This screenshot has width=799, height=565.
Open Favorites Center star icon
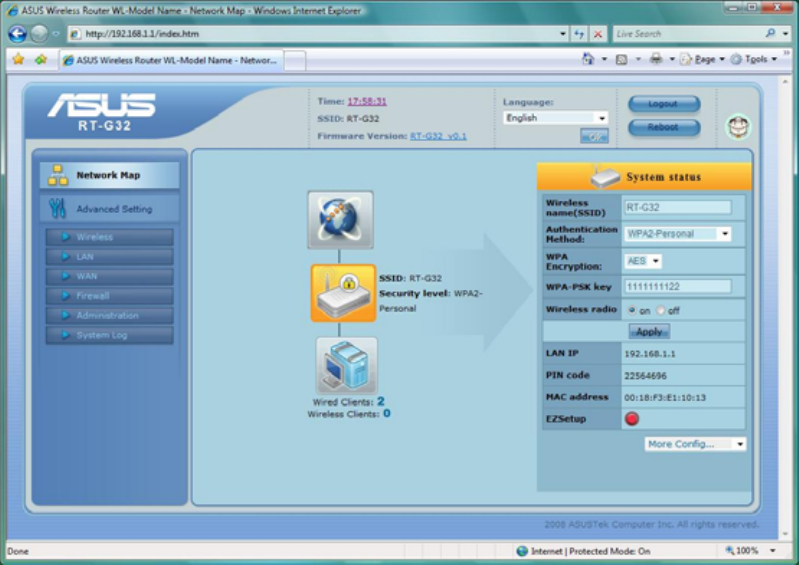18,60
